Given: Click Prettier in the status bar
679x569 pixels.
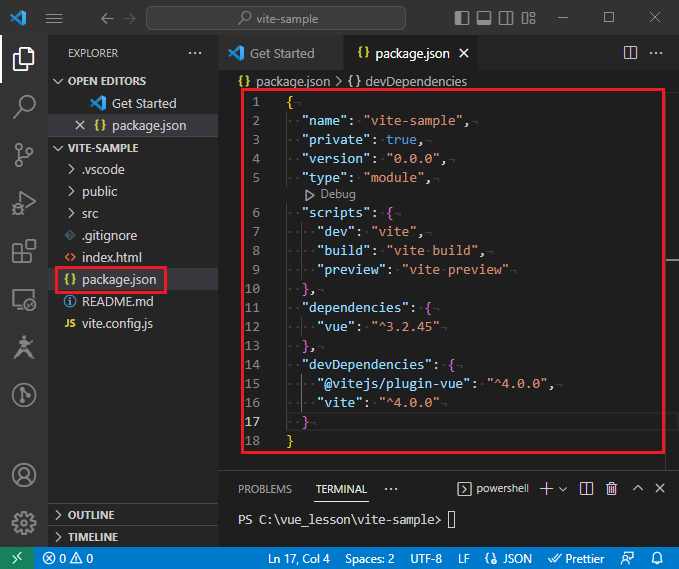Looking at the screenshot, I should point(576,559).
